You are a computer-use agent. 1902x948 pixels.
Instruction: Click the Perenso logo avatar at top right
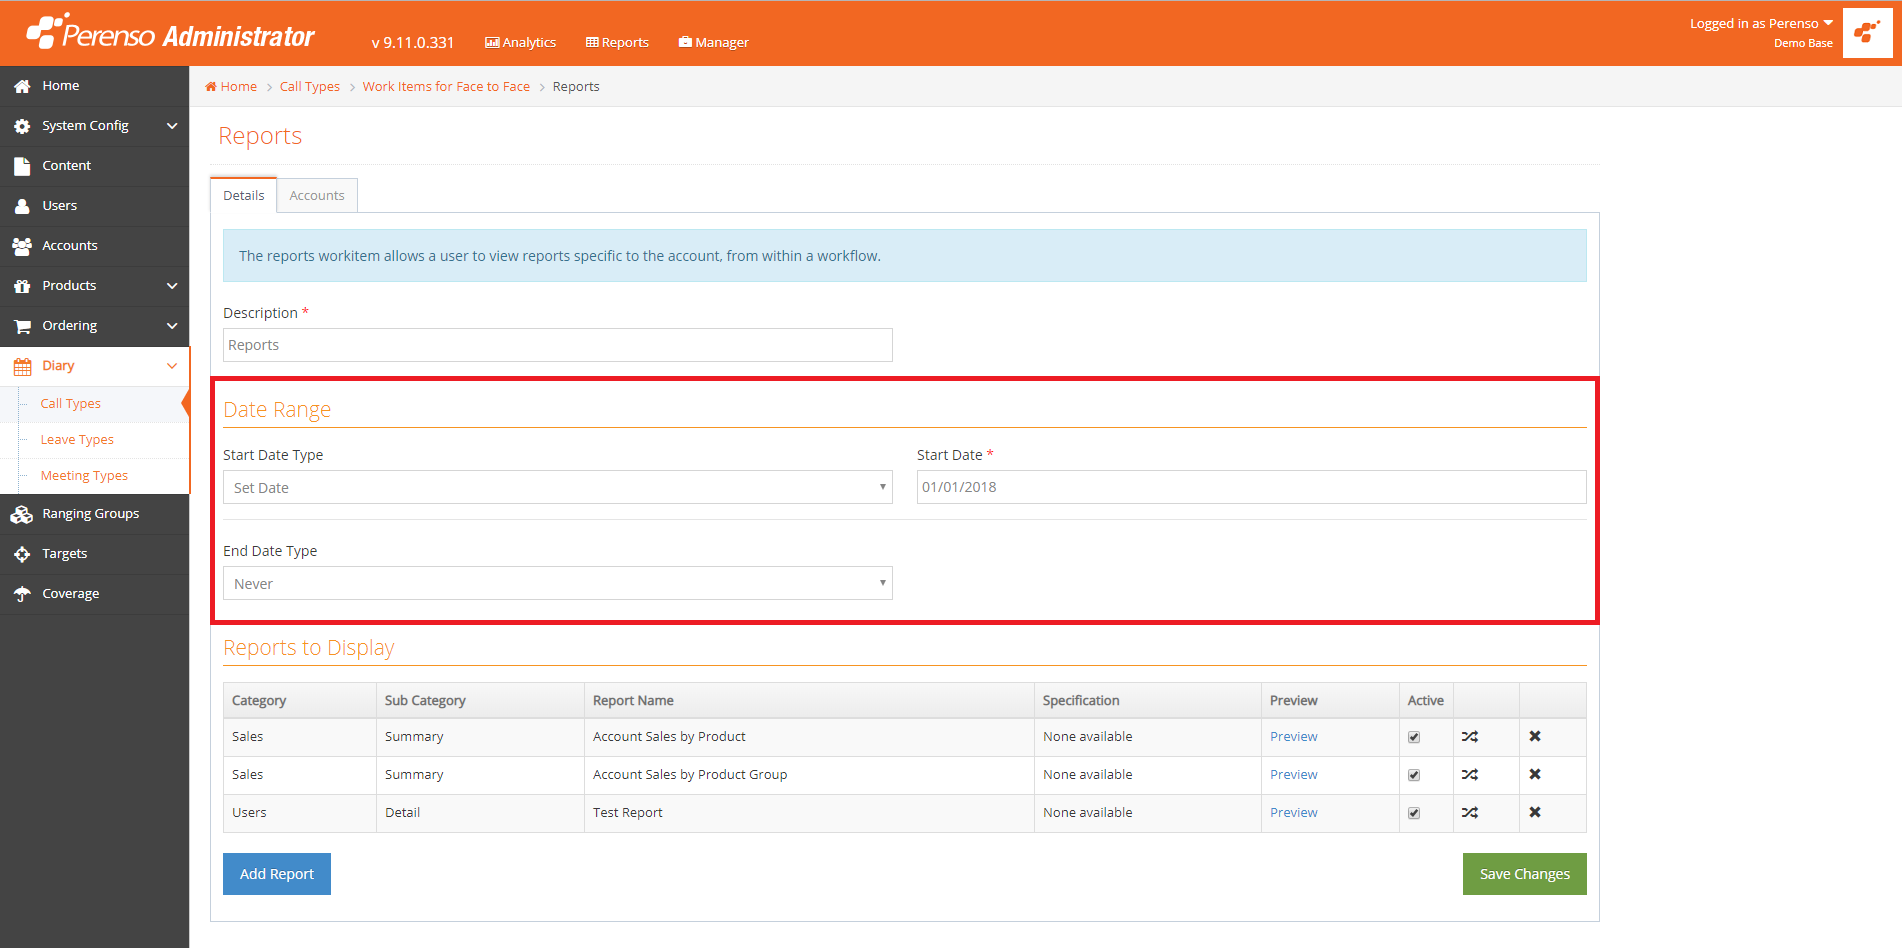tap(1867, 33)
